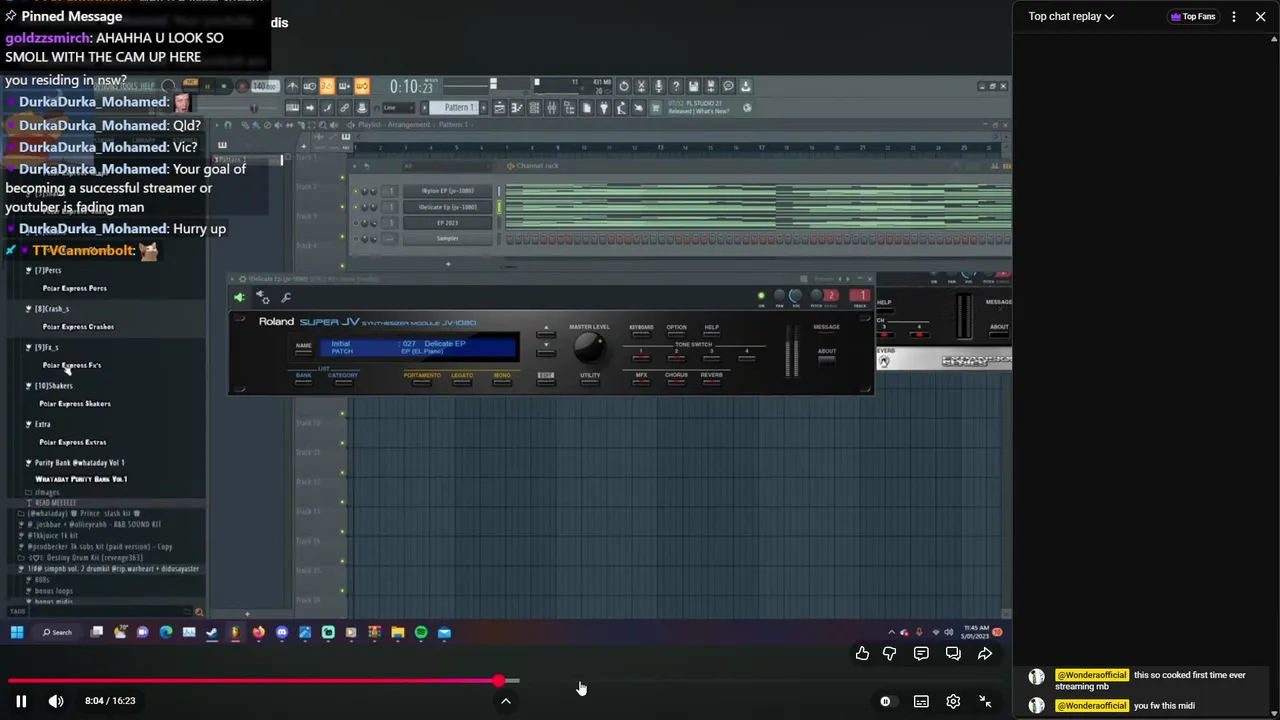This screenshot has width=1280, height=720.
Task: Open plugin options gear arrow icon
Action: click(x=262, y=298)
